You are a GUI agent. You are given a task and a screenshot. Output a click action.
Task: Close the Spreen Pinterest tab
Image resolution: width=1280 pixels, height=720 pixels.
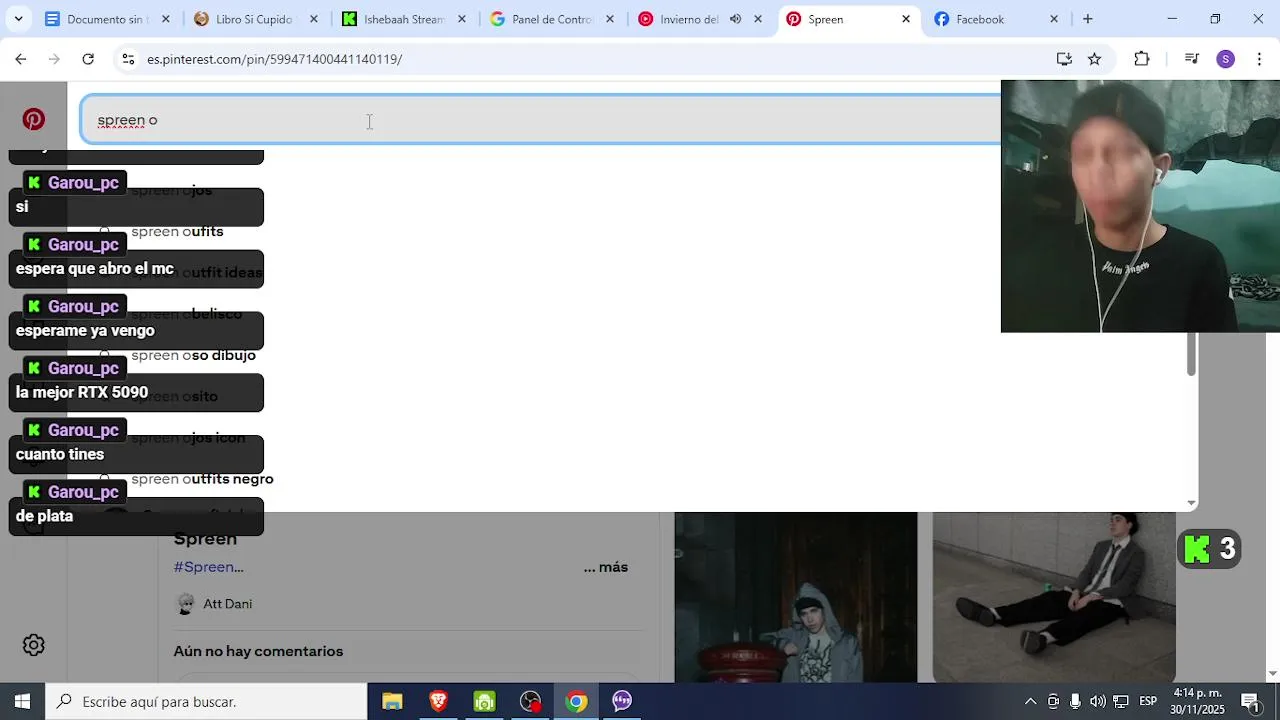(906, 19)
